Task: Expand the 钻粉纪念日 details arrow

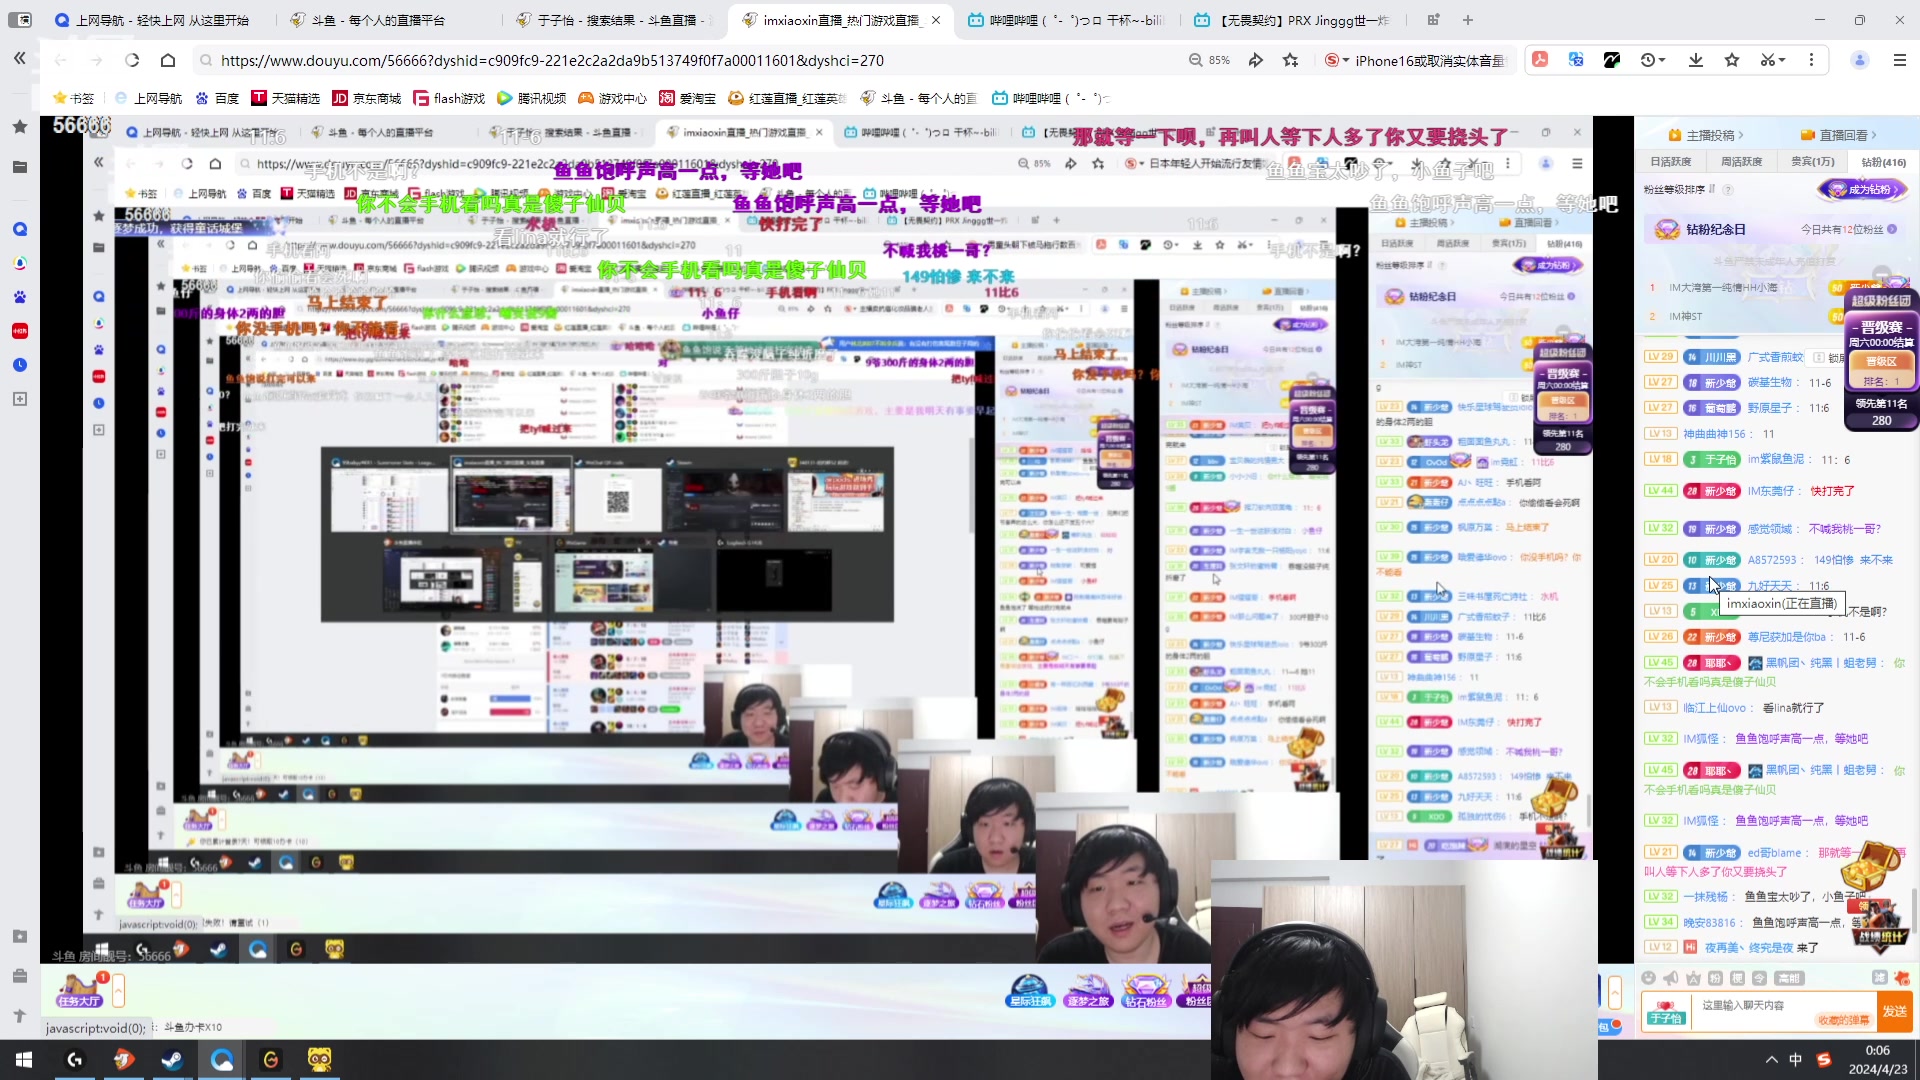Action: click(1893, 230)
